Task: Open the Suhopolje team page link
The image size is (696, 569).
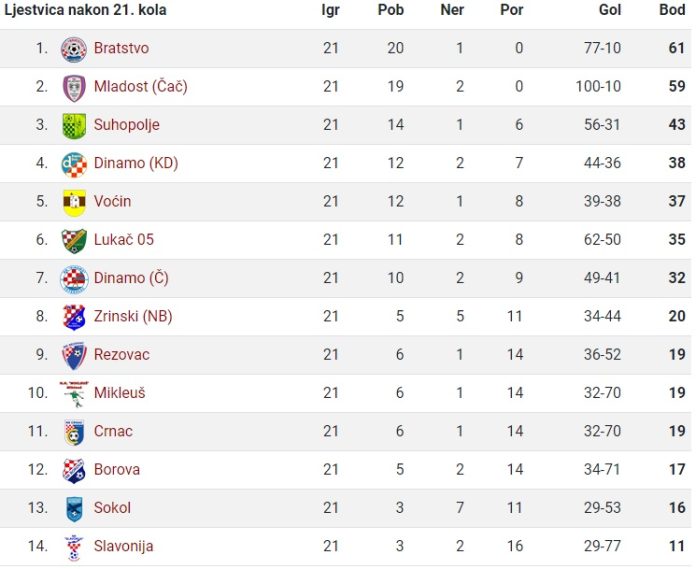Action: 127,125
